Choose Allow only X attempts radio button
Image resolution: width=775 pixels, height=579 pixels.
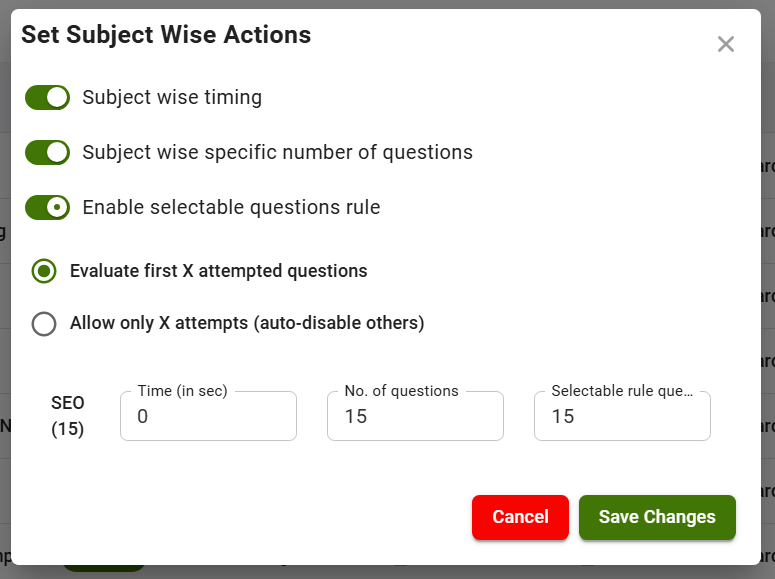coord(44,324)
